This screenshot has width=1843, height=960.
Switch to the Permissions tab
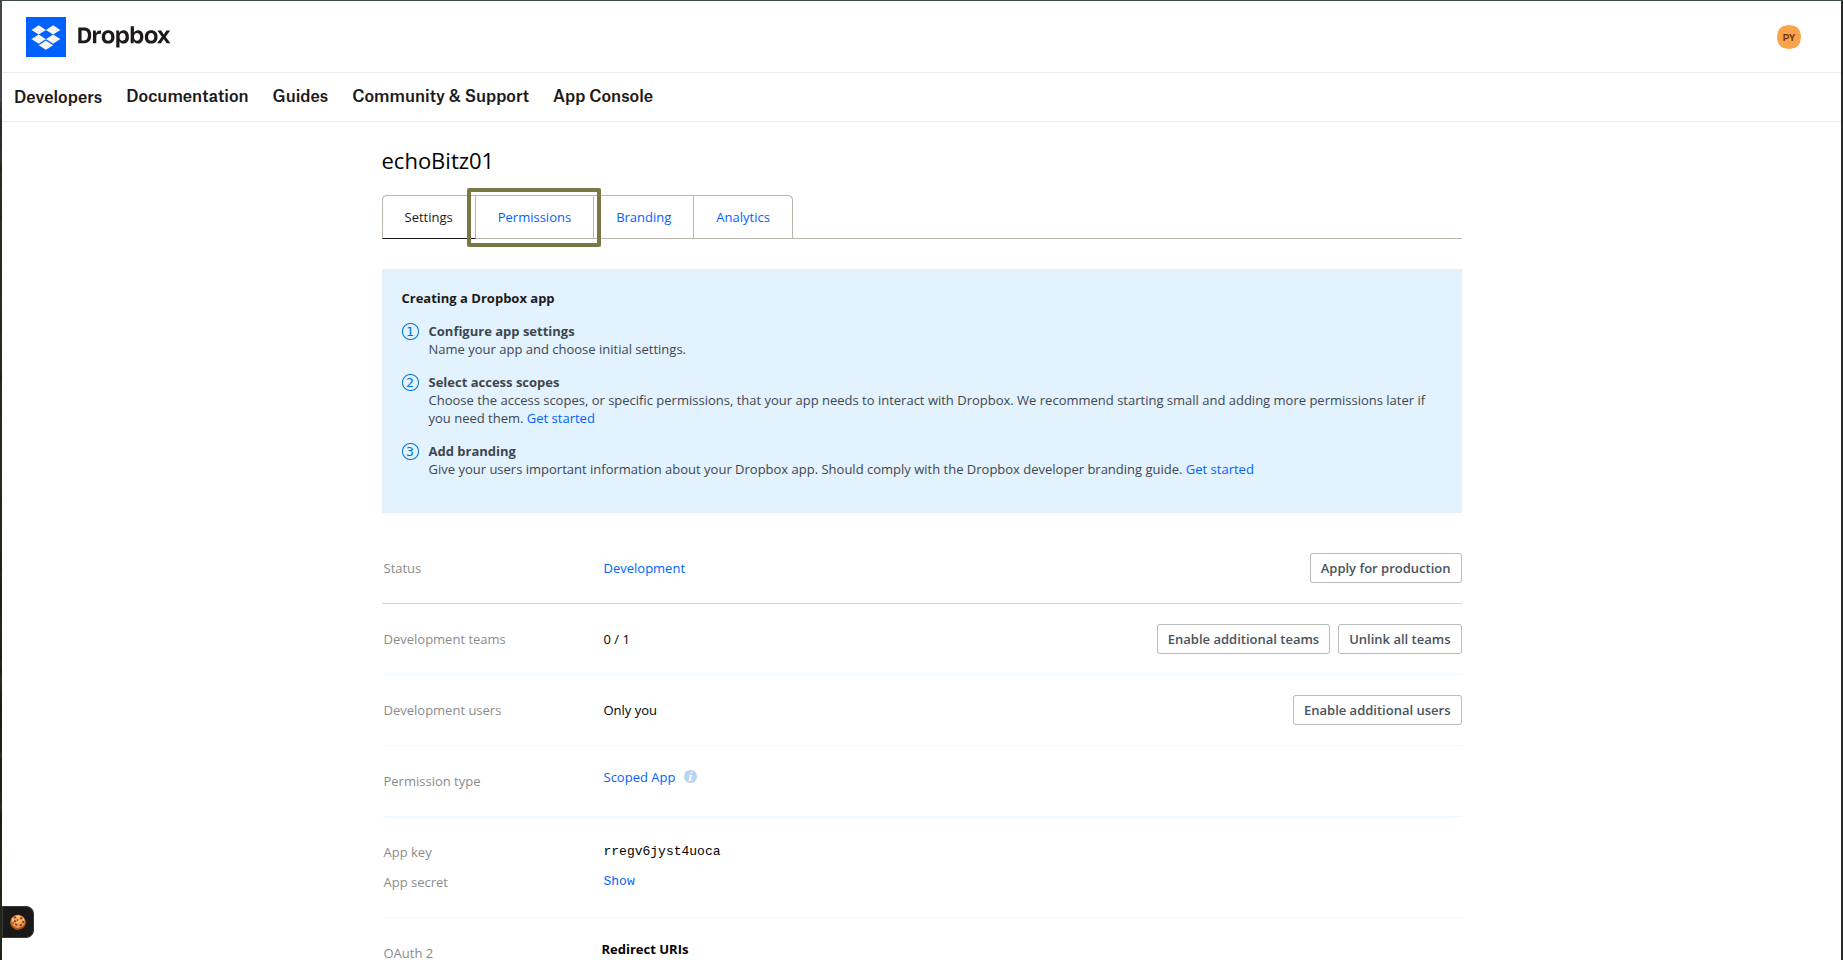tap(534, 217)
